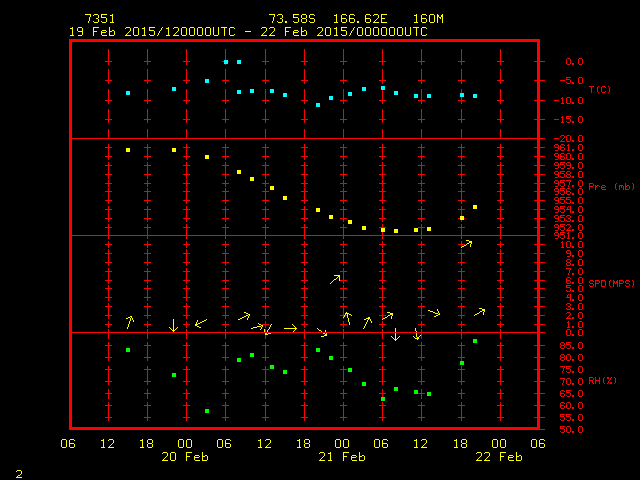640x480 pixels.
Task: Click station ID 7351 in header
Action: (99, 19)
